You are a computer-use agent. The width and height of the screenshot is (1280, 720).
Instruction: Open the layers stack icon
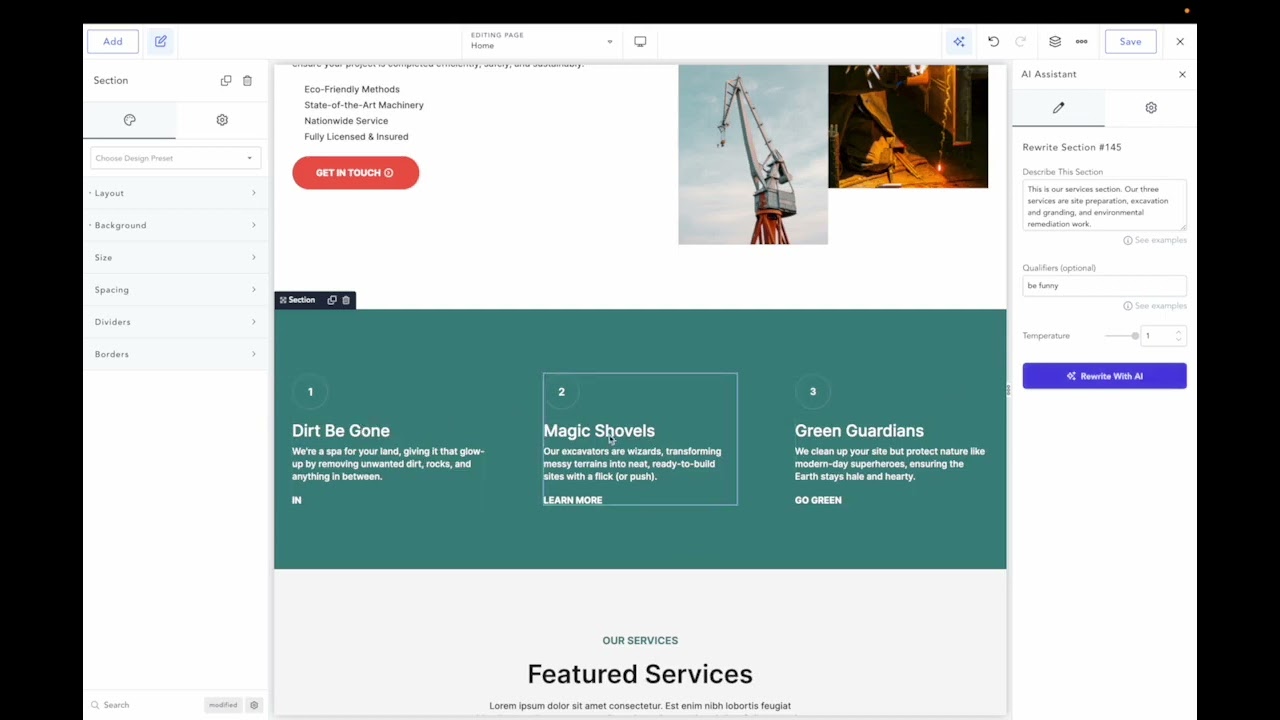pyautogui.click(x=1055, y=42)
